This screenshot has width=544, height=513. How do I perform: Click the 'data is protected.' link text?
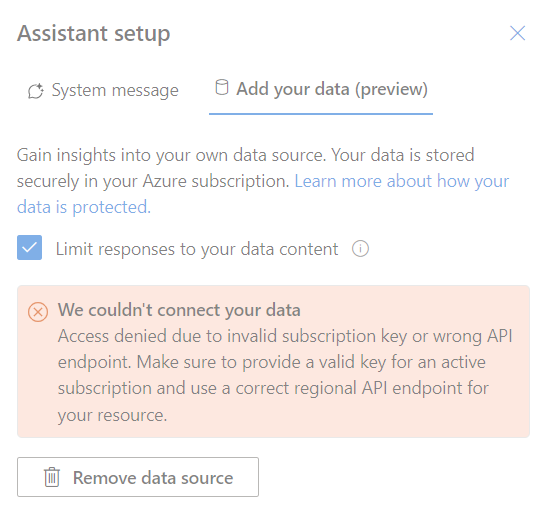tap(84, 207)
